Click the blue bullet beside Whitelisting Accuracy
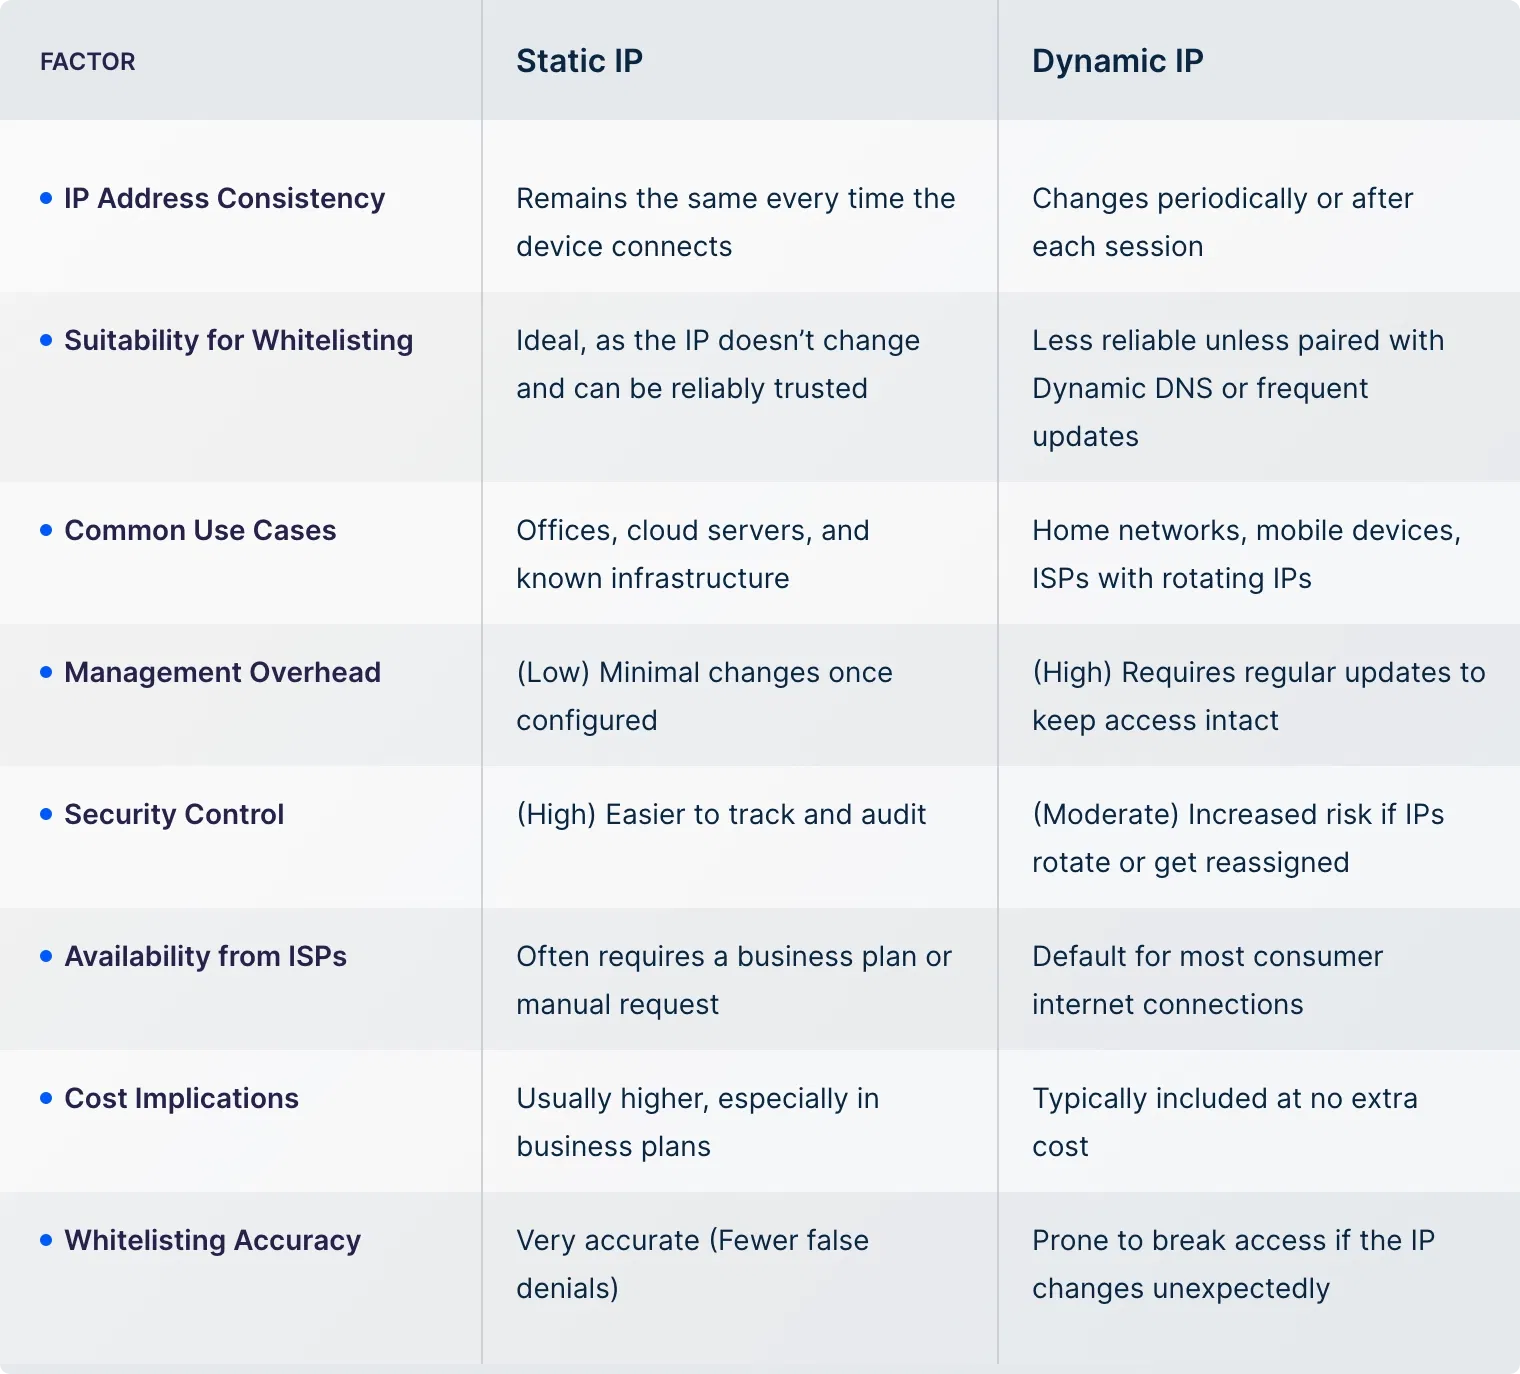This screenshot has width=1520, height=1374. coord(46,1240)
